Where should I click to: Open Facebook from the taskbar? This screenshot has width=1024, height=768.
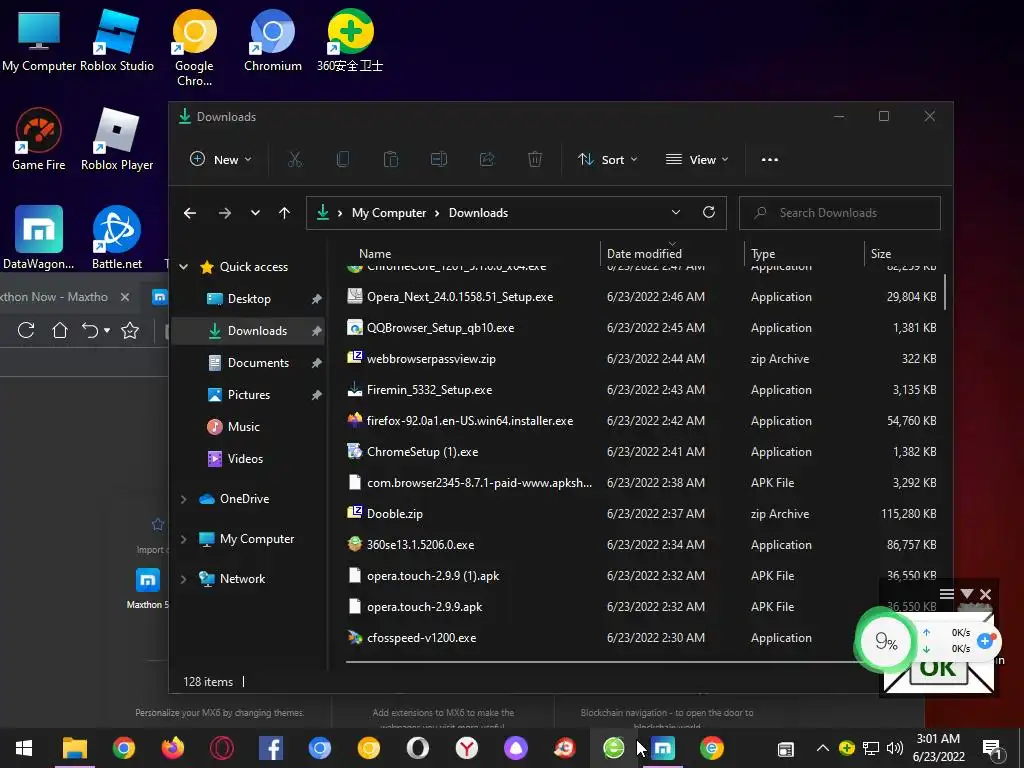pyautogui.click(x=270, y=748)
